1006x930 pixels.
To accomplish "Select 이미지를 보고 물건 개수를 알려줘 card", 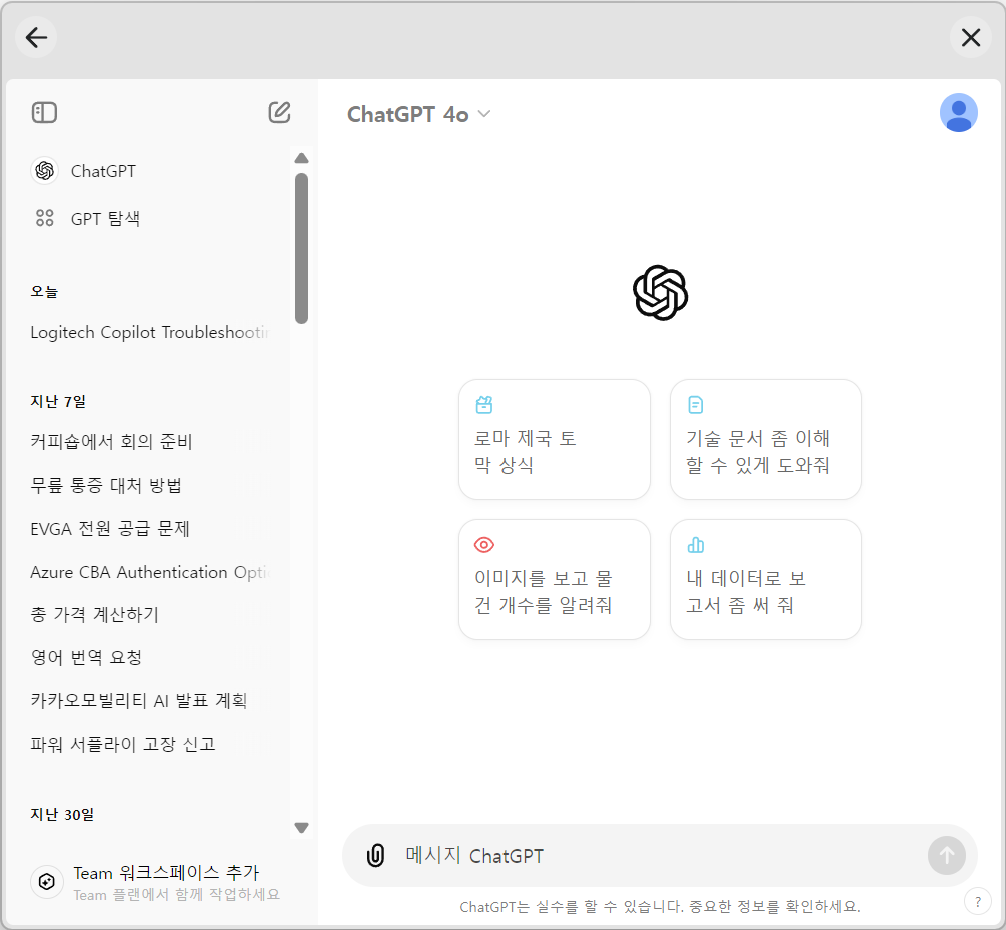I will 554,579.
